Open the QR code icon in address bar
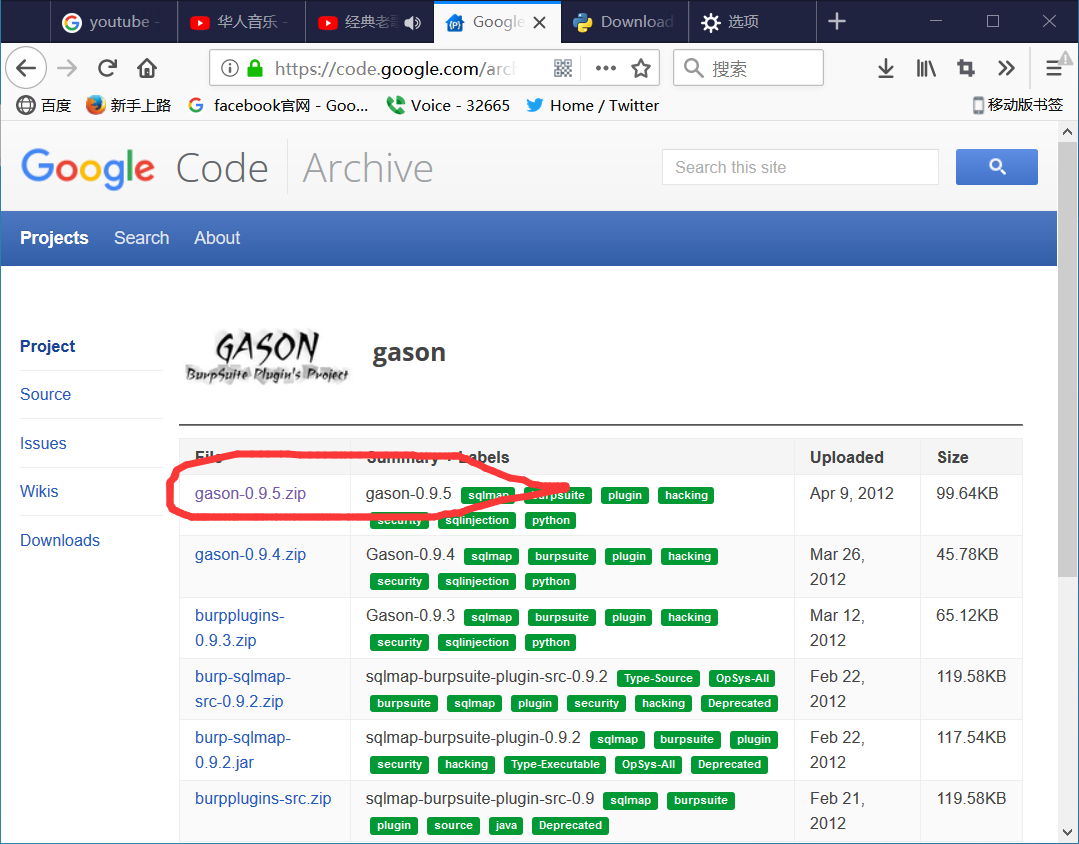The width and height of the screenshot is (1079, 844). click(563, 68)
